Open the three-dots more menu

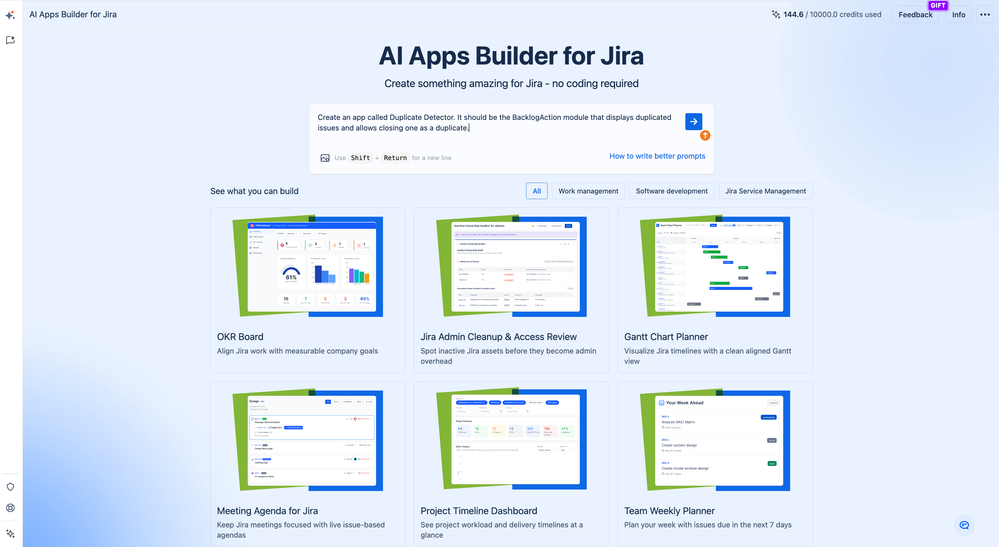tap(985, 15)
